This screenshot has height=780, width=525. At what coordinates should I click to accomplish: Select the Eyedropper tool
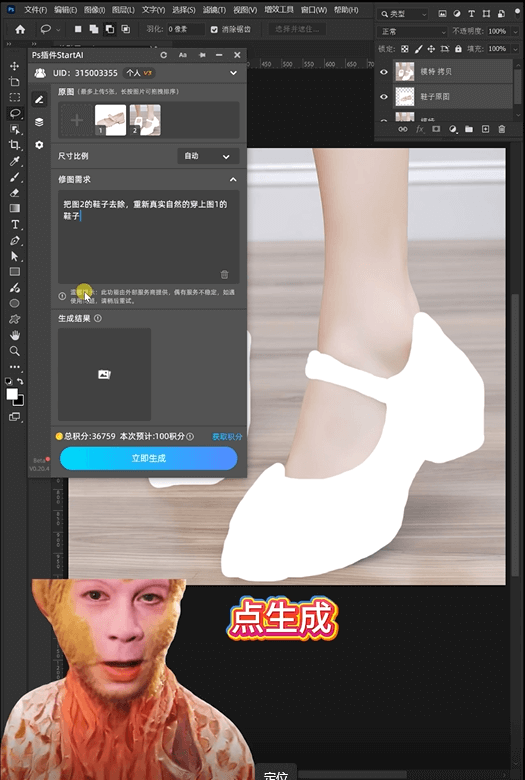(x=14, y=161)
